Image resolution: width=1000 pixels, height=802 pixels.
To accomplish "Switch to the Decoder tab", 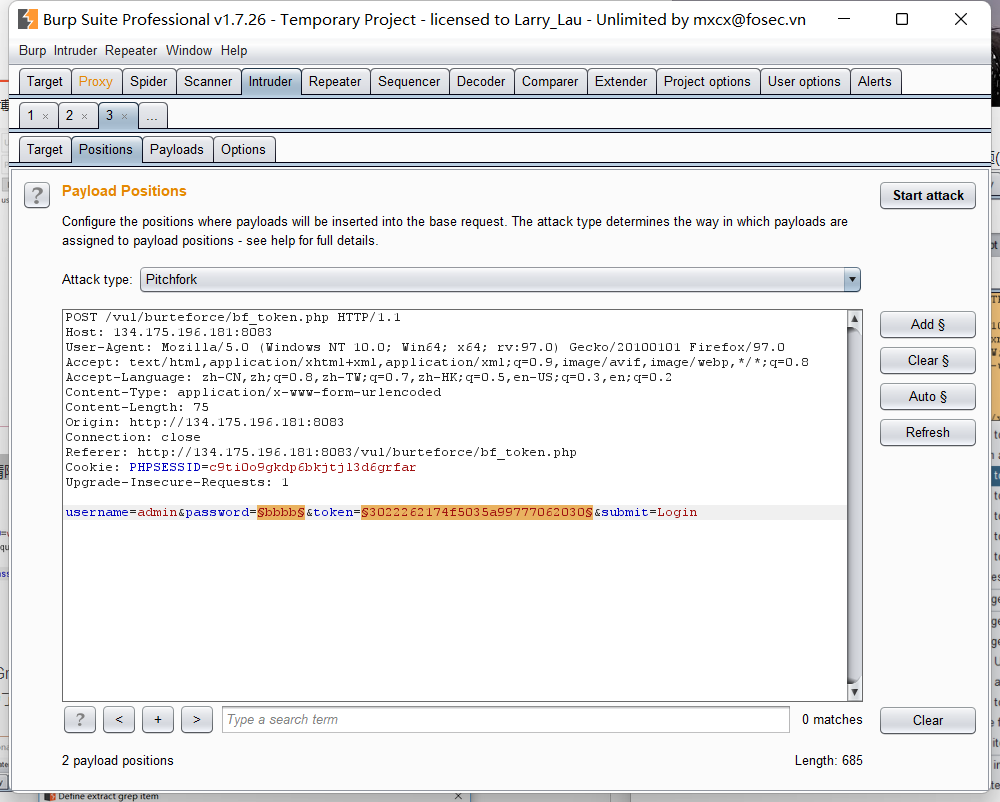I will 481,82.
